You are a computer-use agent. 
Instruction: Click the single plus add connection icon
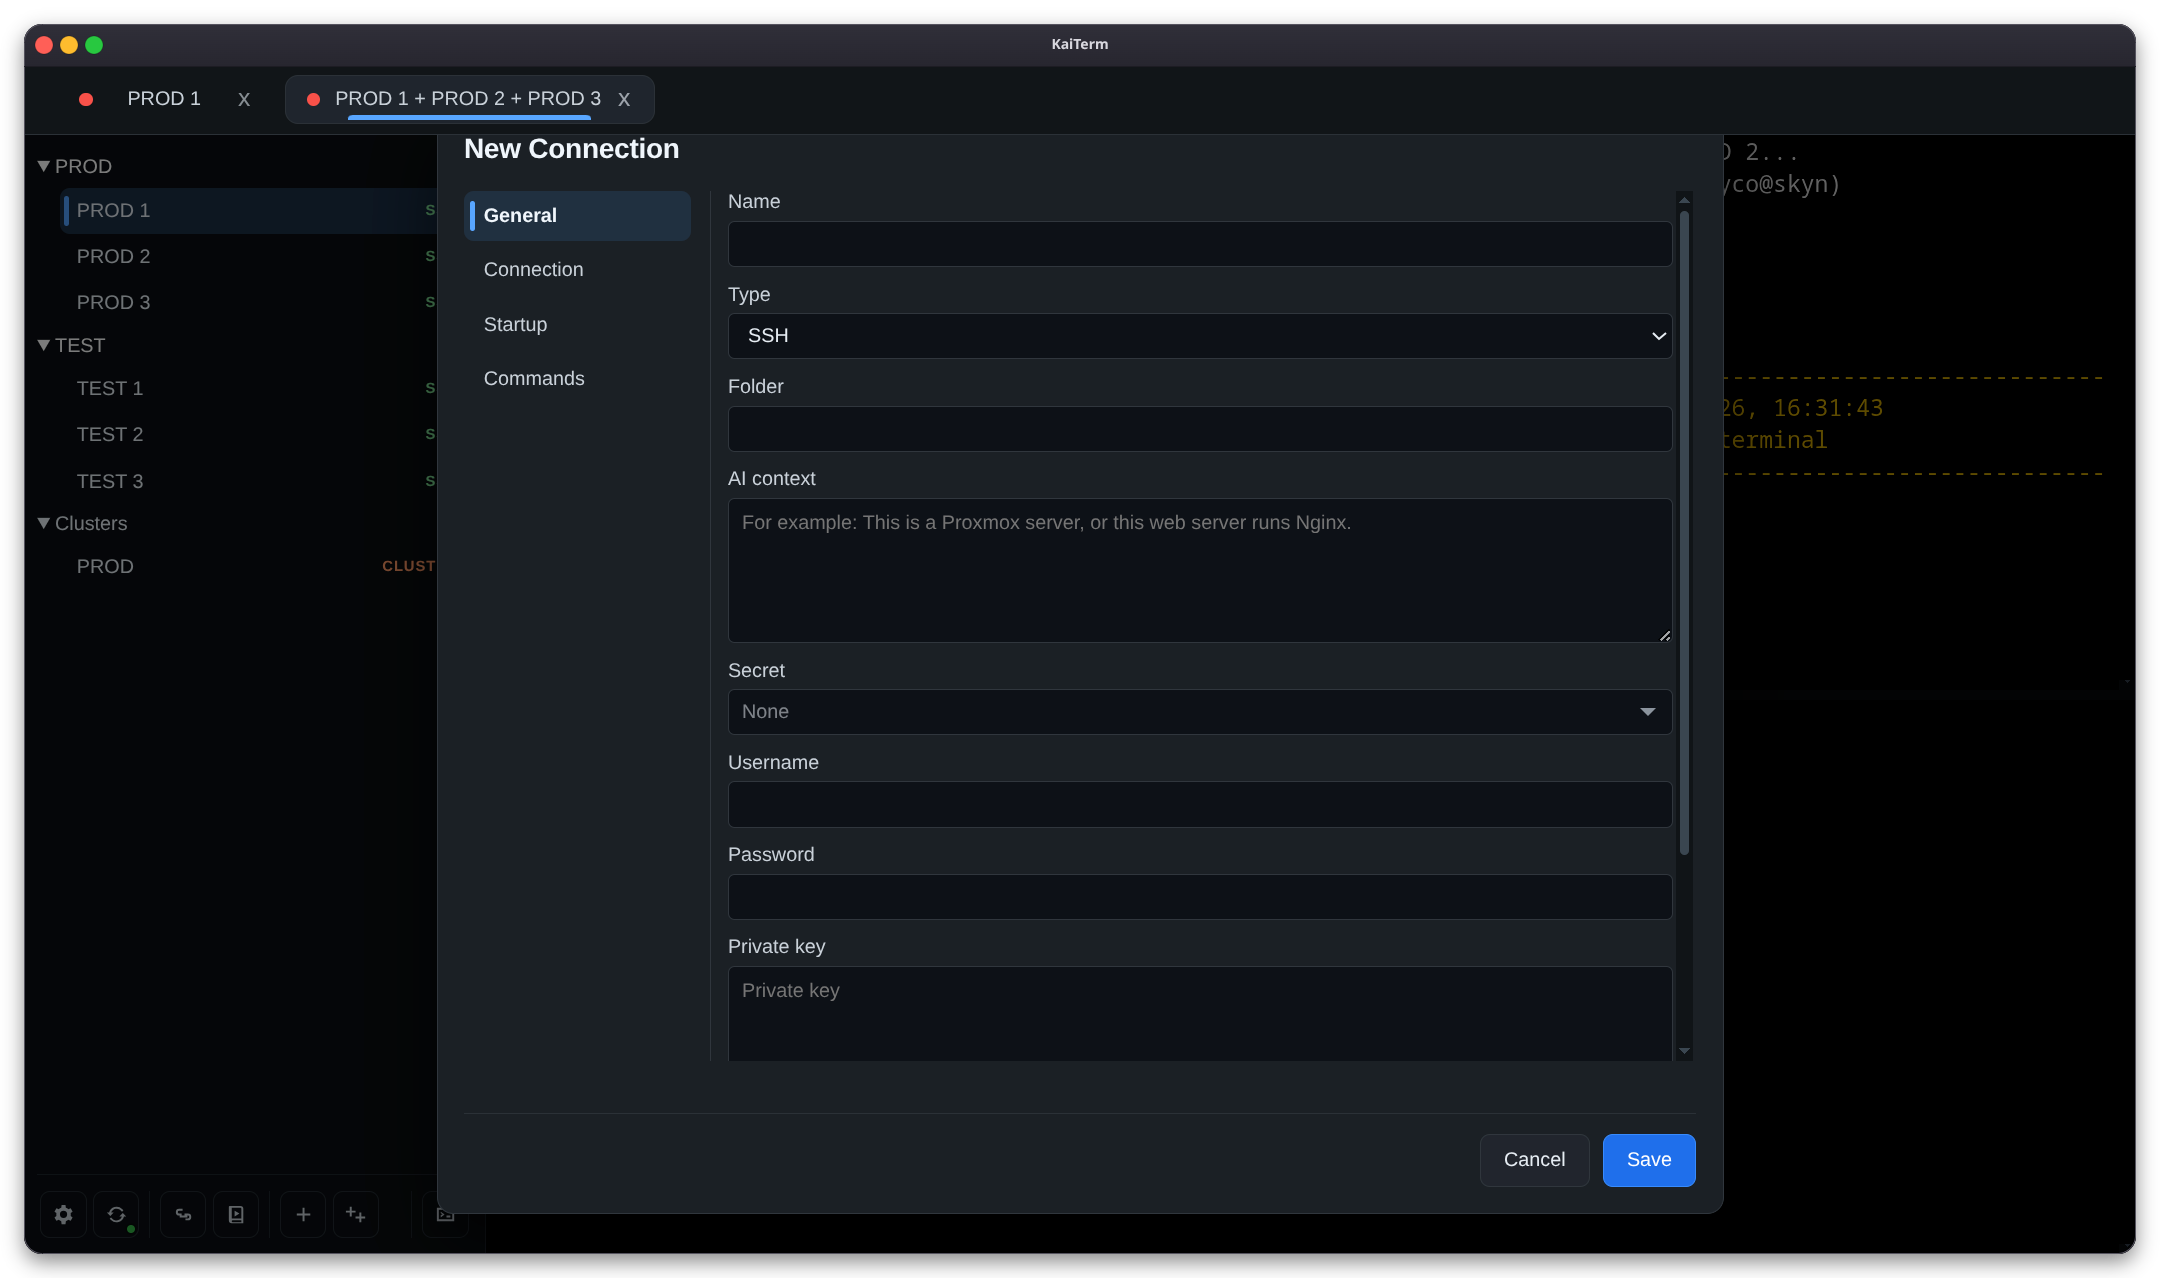click(303, 1214)
